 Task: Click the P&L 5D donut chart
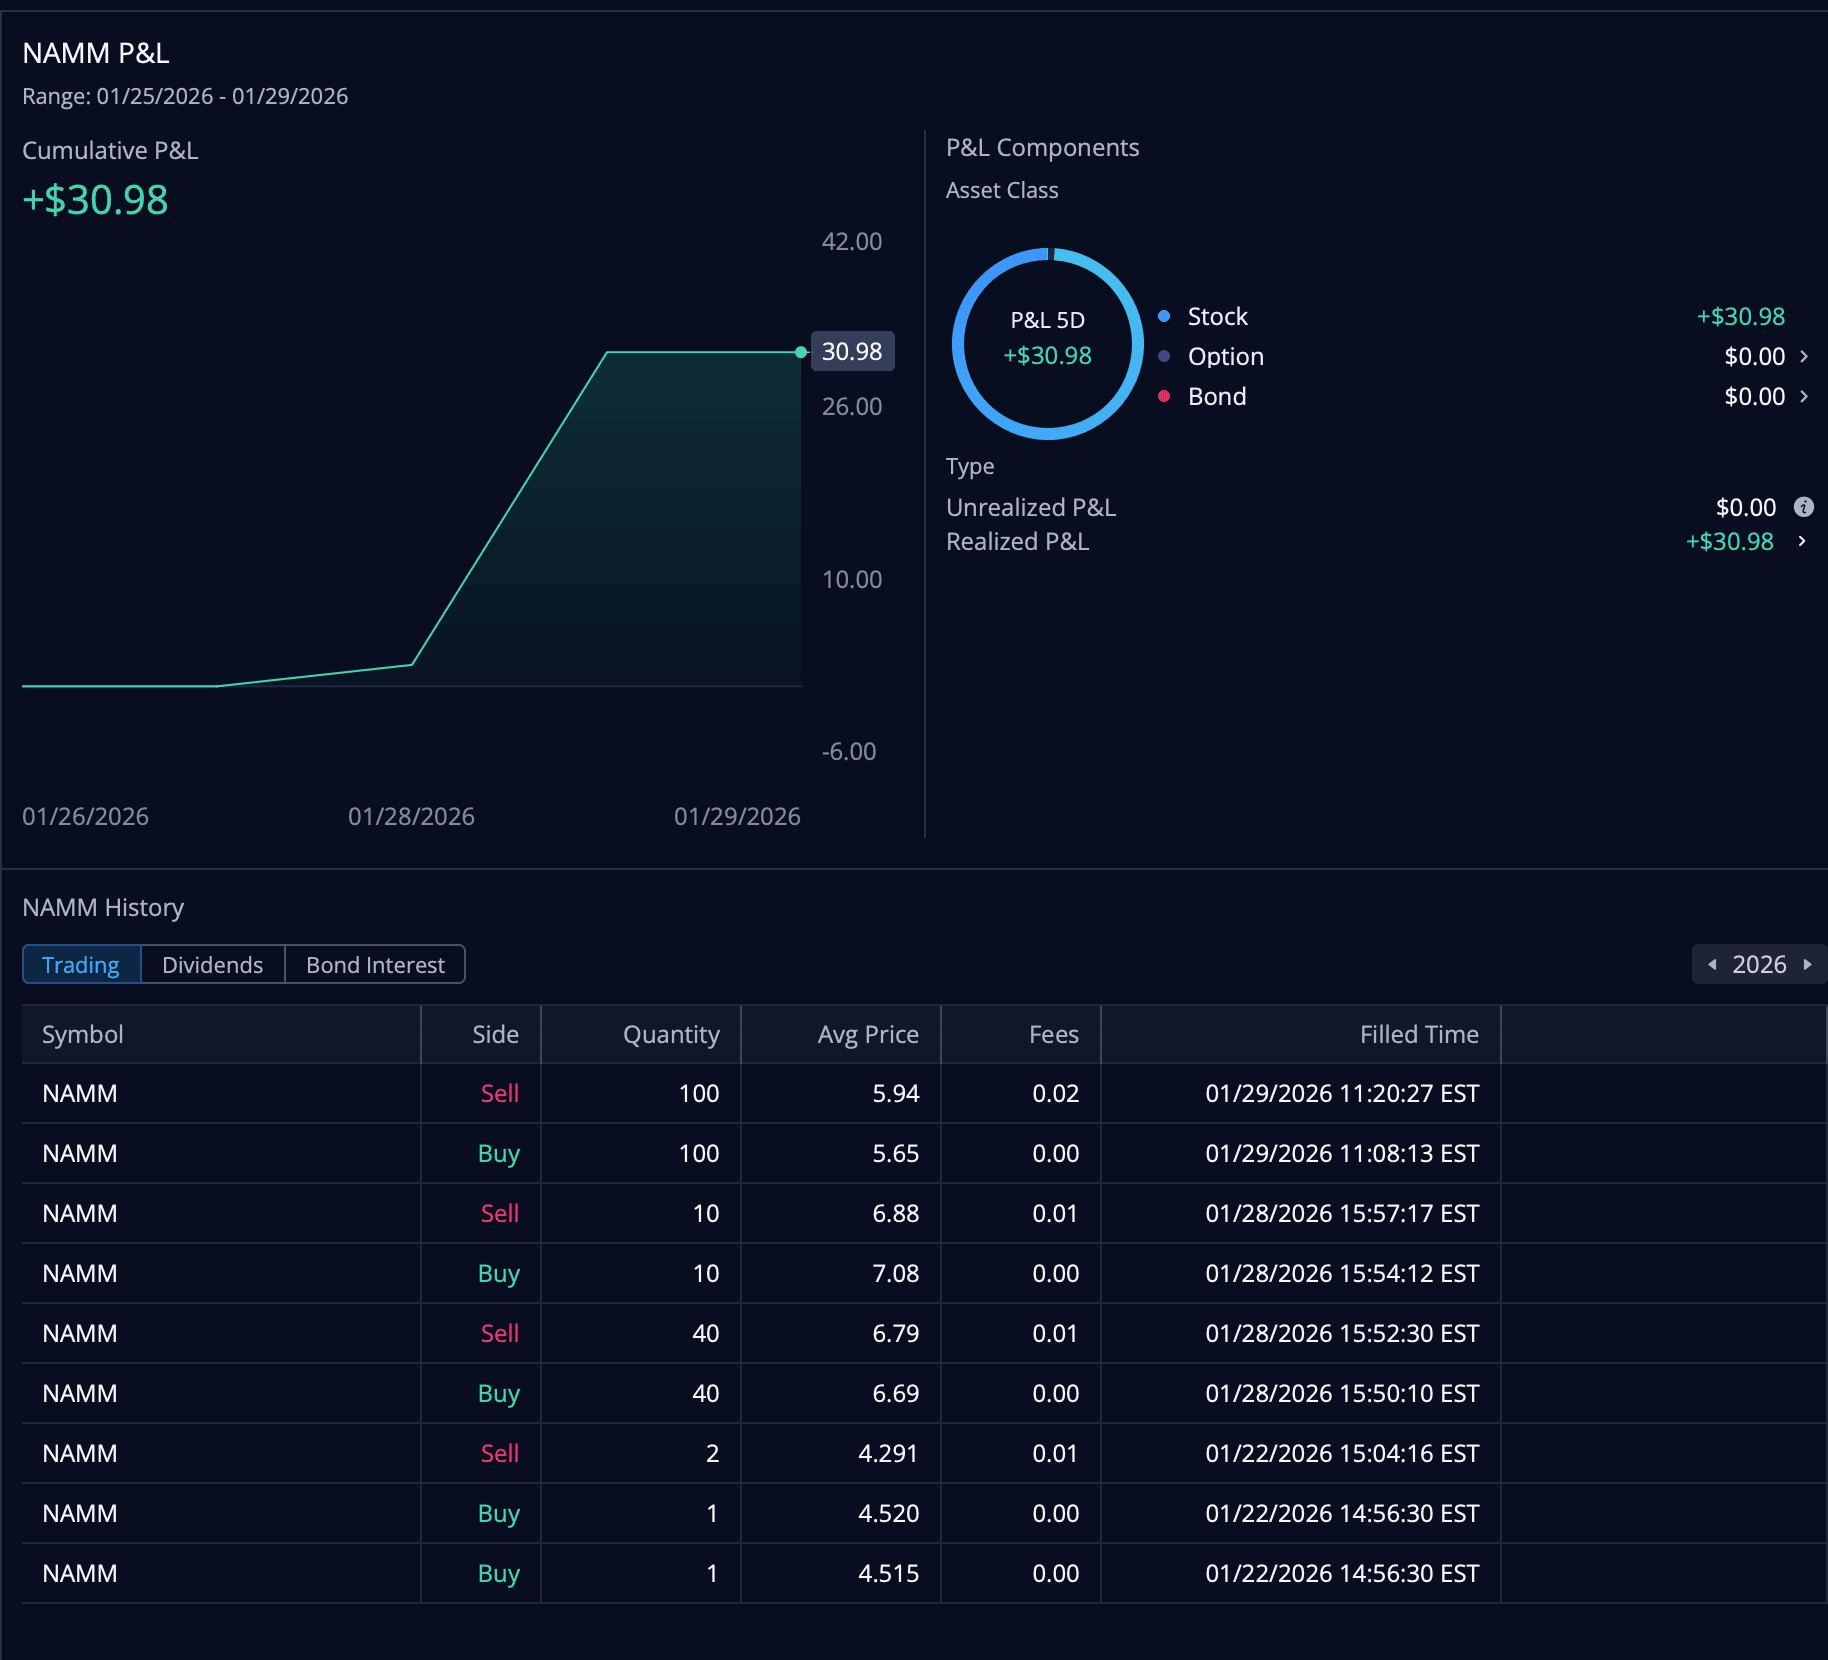point(1047,343)
